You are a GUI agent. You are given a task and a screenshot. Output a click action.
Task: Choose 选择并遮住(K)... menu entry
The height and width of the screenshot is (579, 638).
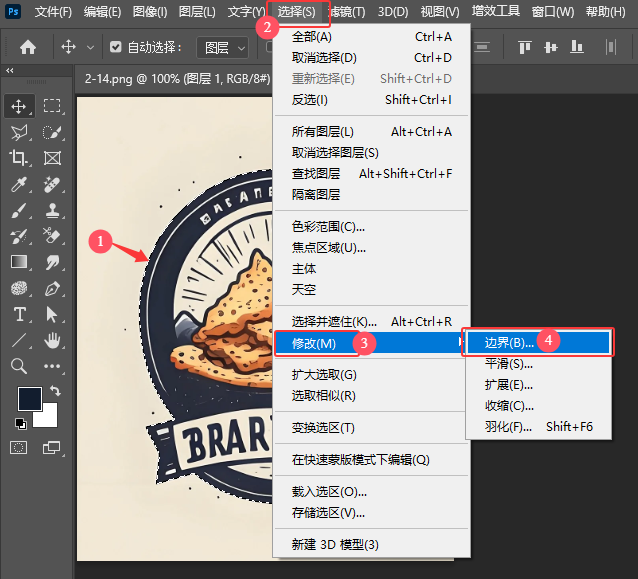tap(371, 322)
